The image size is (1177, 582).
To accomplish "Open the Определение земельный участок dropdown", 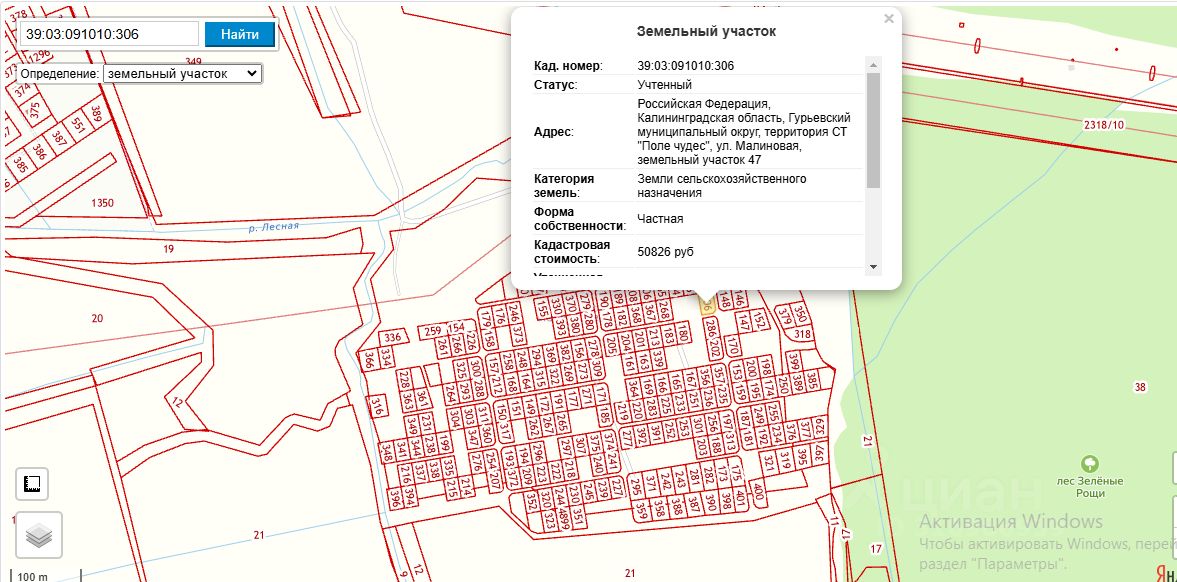I will (182, 74).
